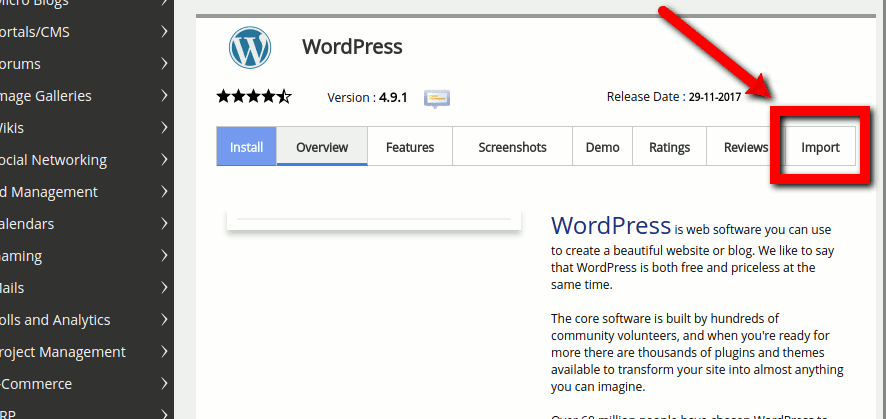Image resolution: width=886 pixels, height=419 pixels.
Task: Open the Import tab
Action: [x=820, y=147]
